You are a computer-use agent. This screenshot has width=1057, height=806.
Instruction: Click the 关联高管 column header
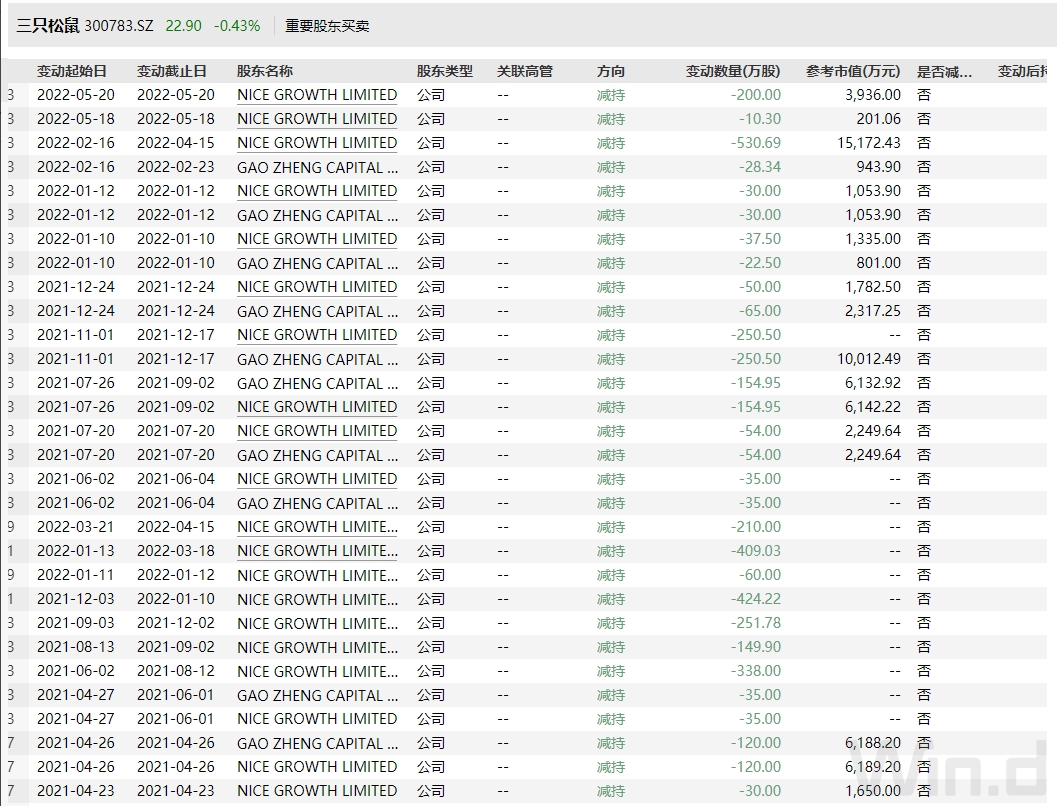pyautogui.click(x=525, y=71)
